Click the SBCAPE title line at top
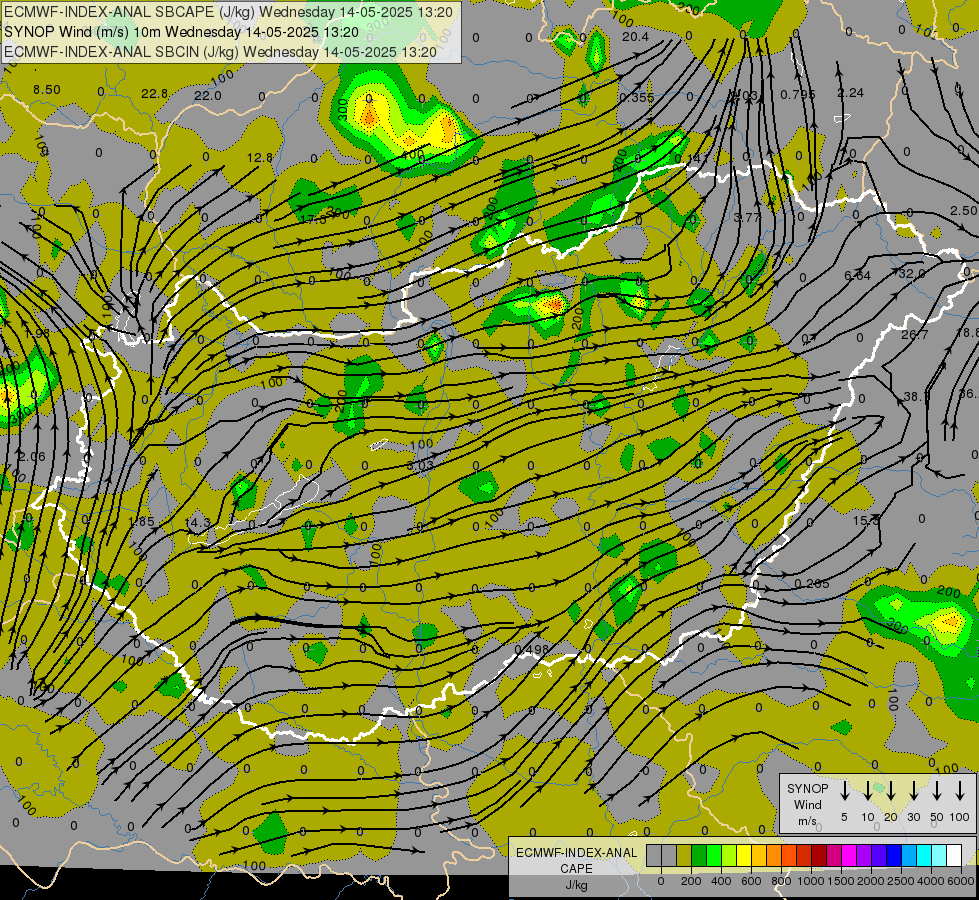This screenshot has width=979, height=900. pos(228,12)
